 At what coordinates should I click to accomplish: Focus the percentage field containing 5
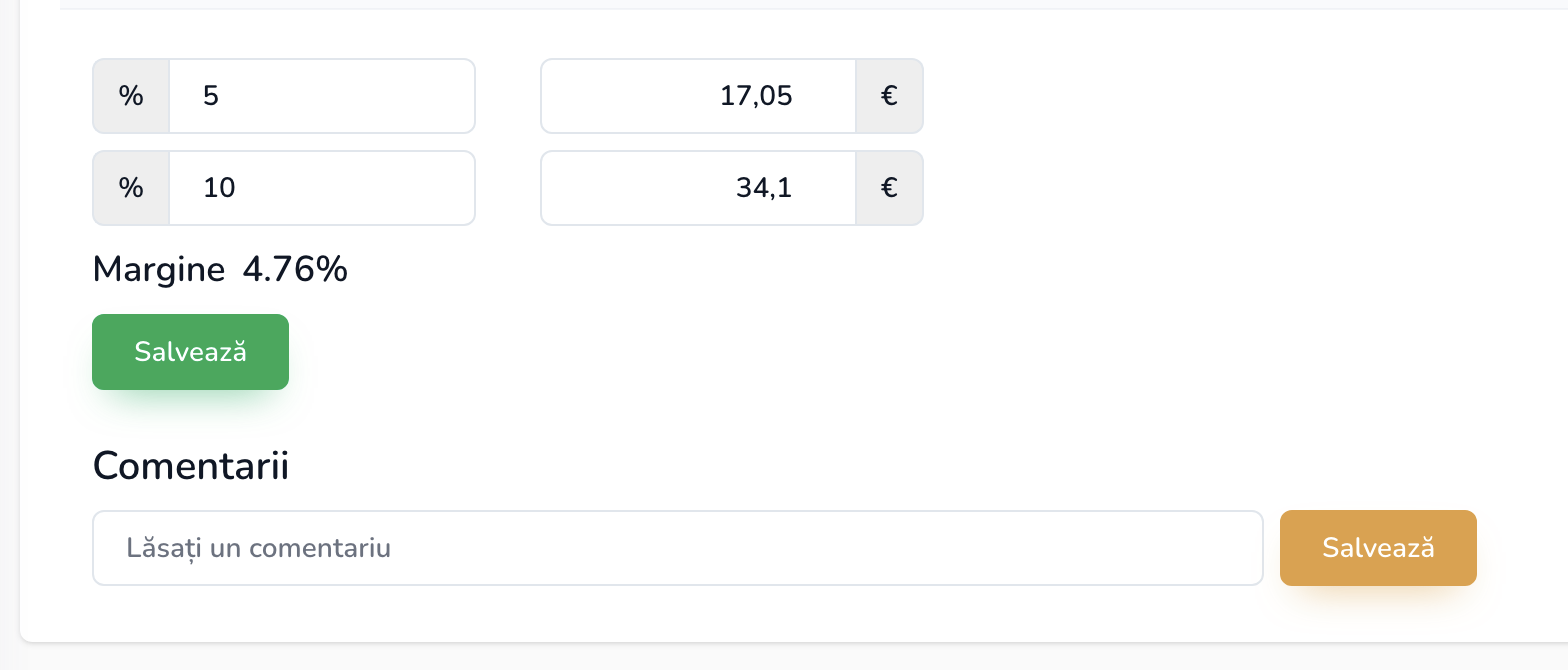(x=320, y=96)
